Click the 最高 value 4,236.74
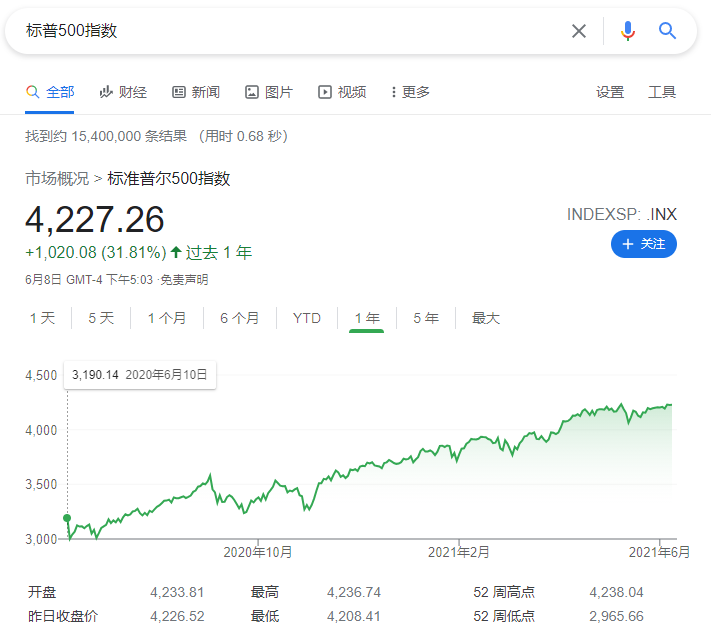The height and width of the screenshot is (639, 711). (354, 592)
